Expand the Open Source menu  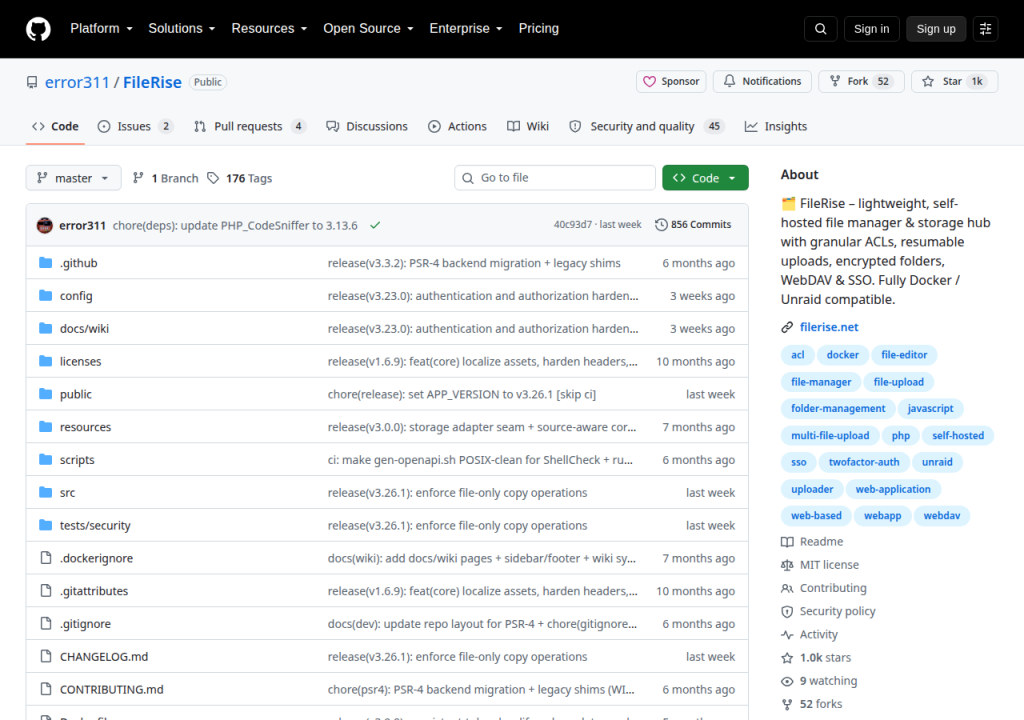pos(368,29)
